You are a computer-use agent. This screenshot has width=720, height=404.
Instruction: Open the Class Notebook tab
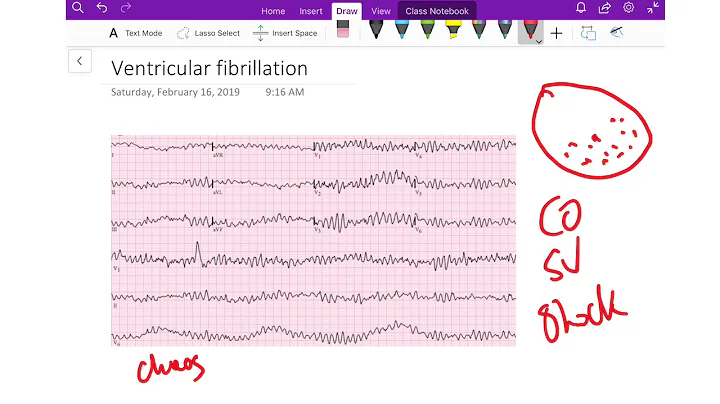(x=437, y=11)
